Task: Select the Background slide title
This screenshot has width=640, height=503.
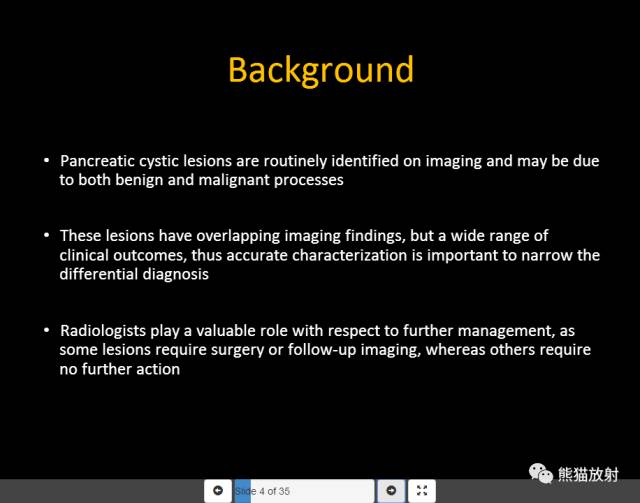Action: pos(321,70)
